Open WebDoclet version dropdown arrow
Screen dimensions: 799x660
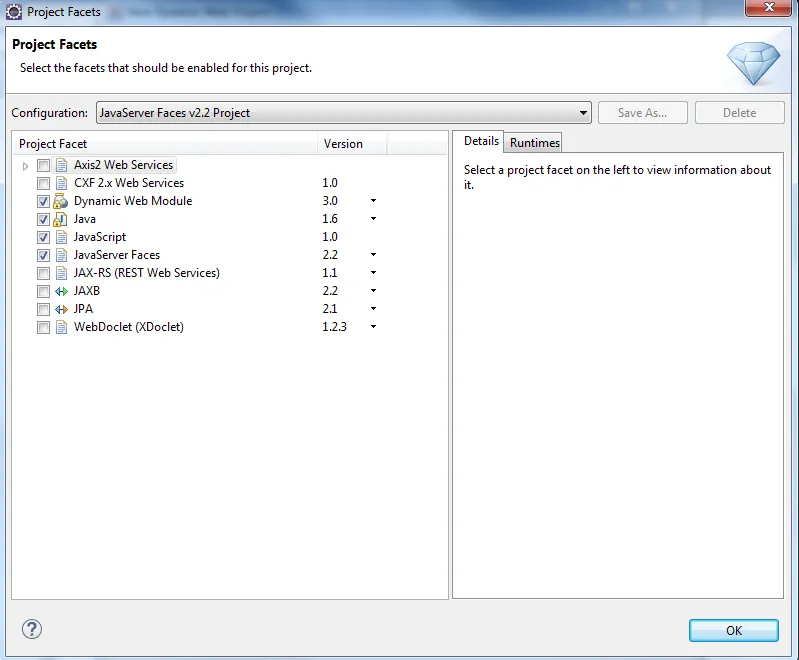coord(374,327)
